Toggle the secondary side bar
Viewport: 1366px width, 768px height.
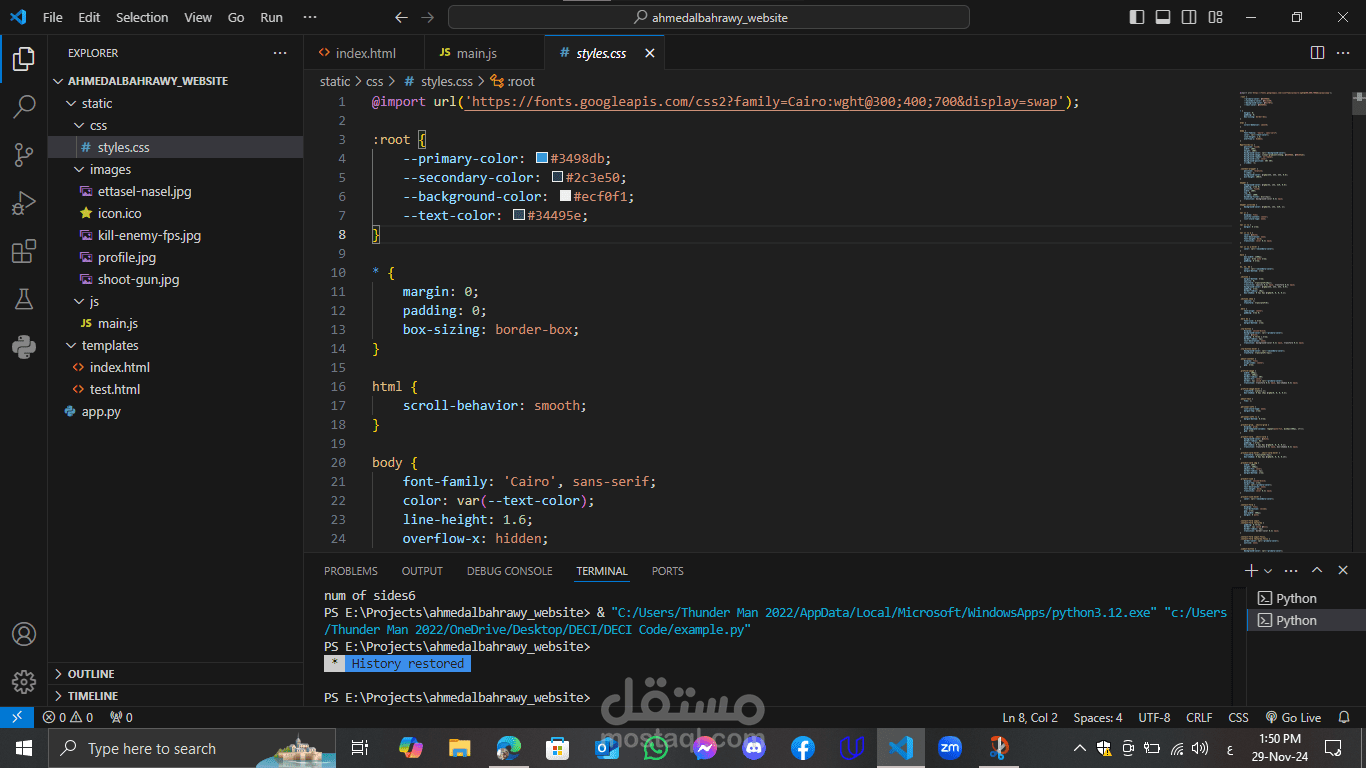coord(1189,17)
